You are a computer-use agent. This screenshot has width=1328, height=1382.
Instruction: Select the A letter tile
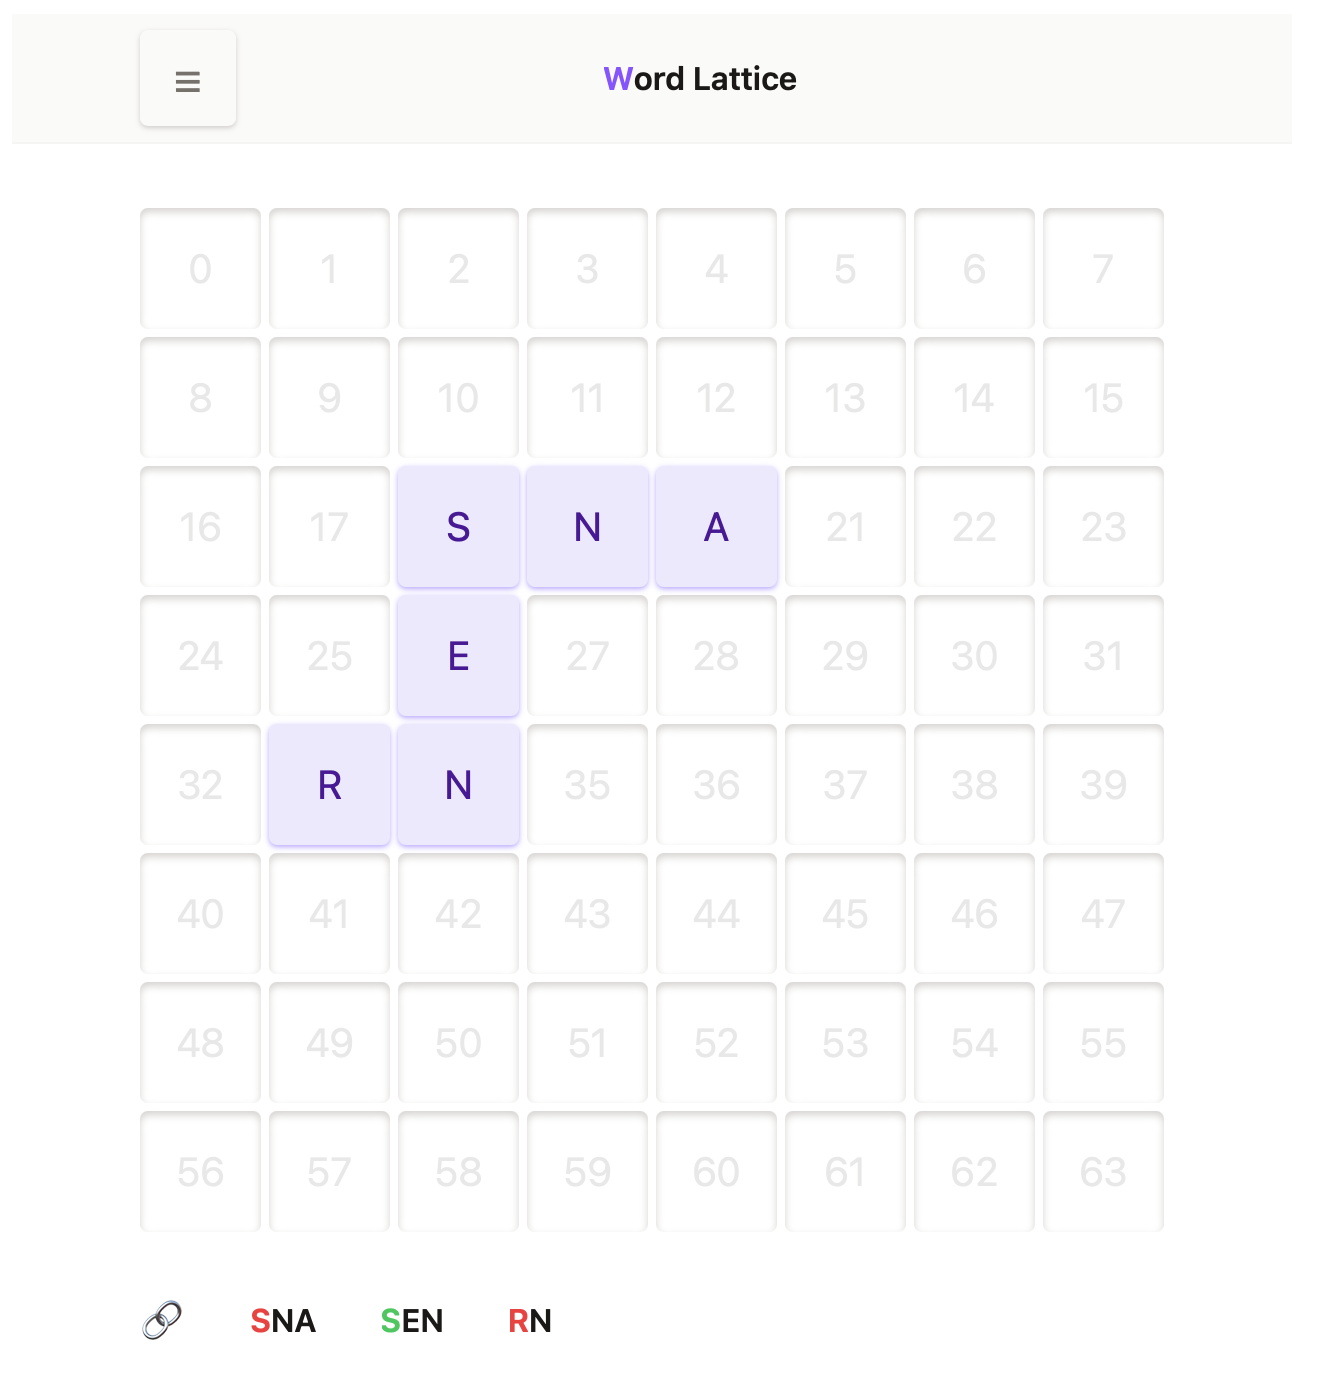[x=716, y=527]
